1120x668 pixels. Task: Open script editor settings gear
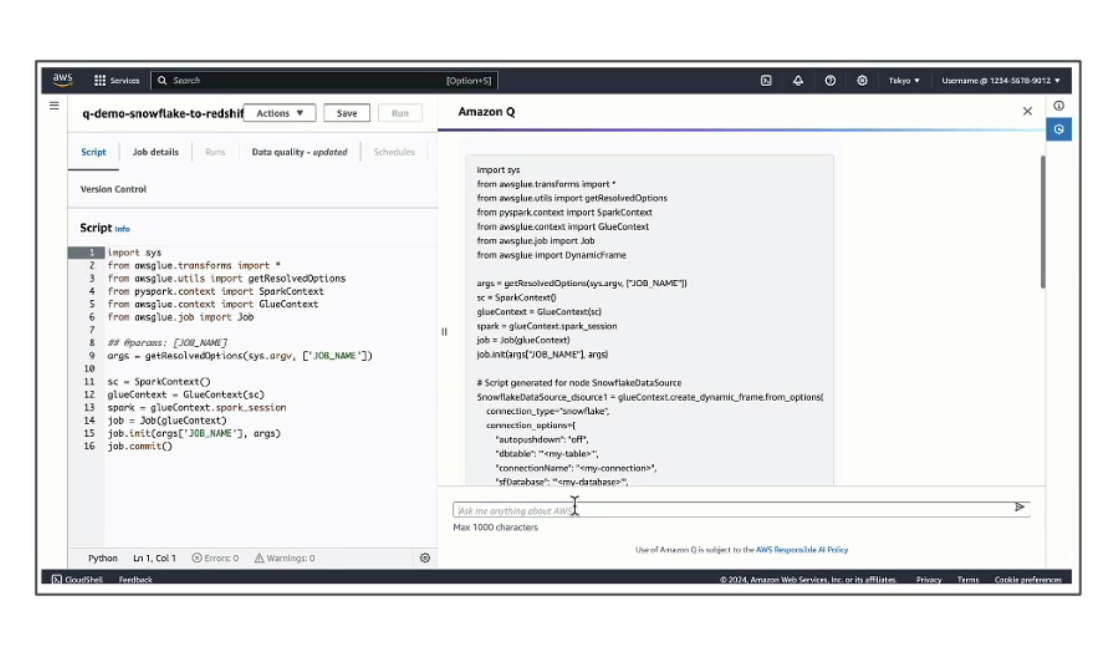click(425, 558)
